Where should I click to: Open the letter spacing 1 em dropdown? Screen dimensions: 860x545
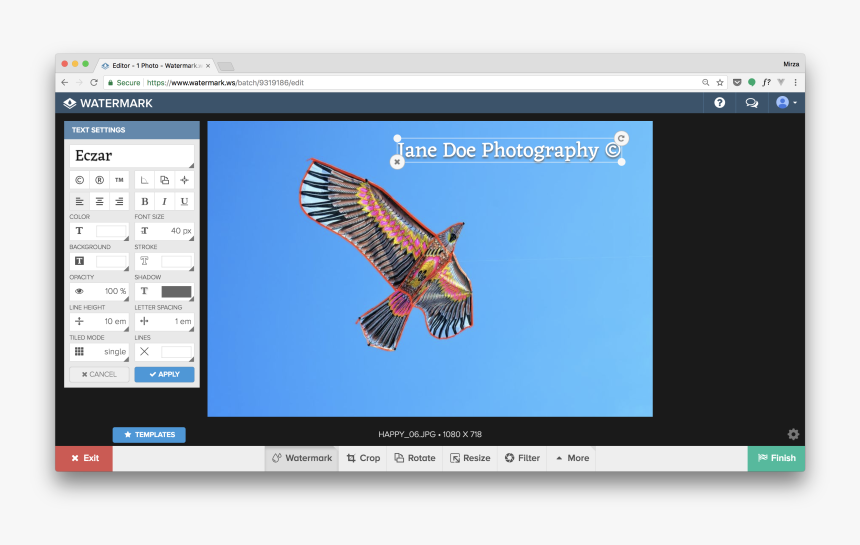tap(165, 321)
